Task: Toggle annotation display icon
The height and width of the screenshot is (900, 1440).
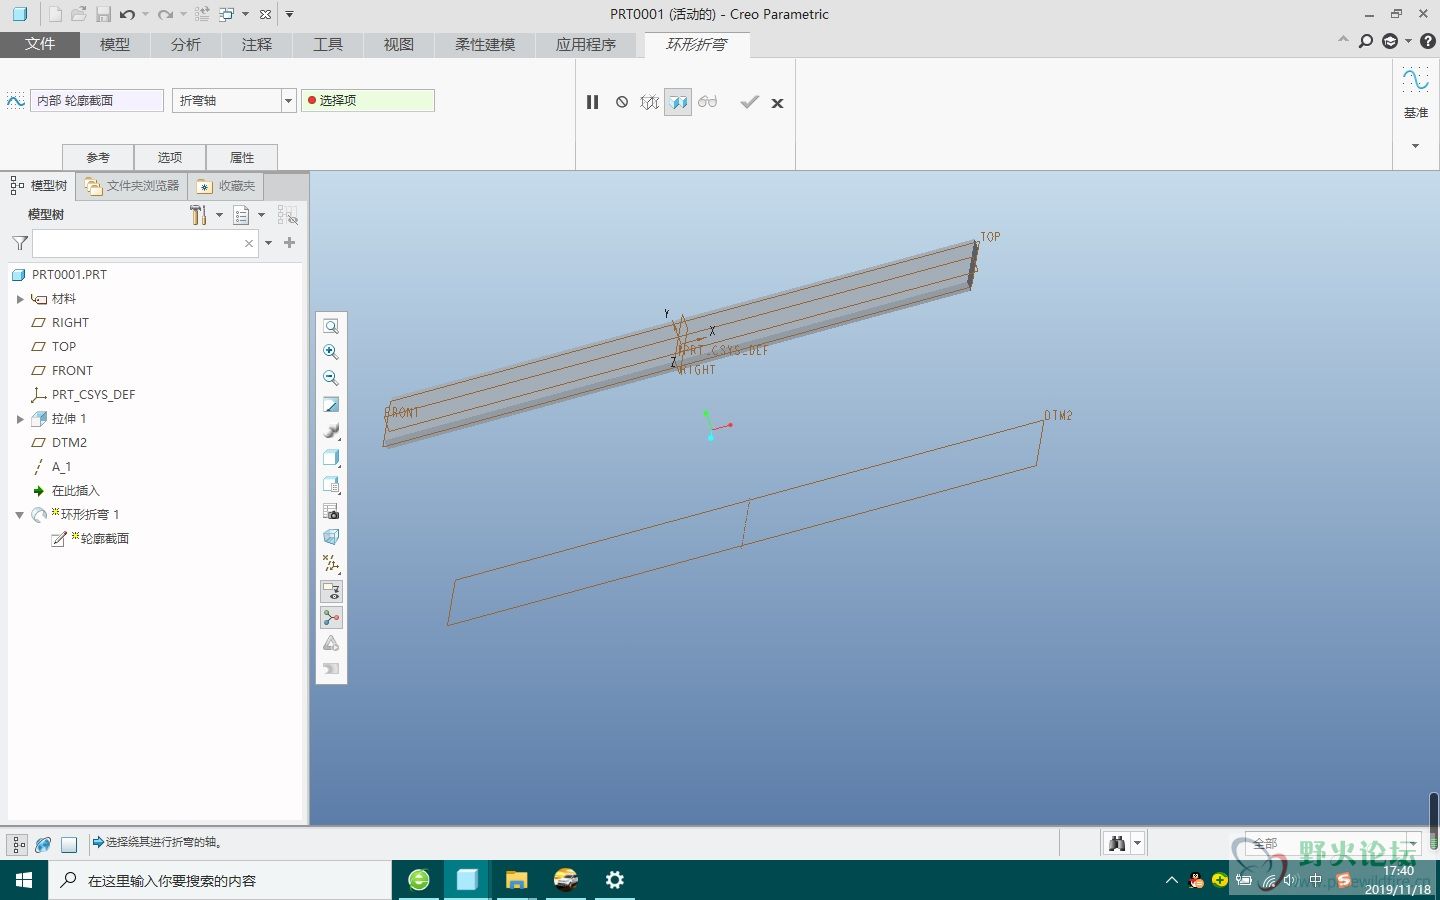Action: 331,591
